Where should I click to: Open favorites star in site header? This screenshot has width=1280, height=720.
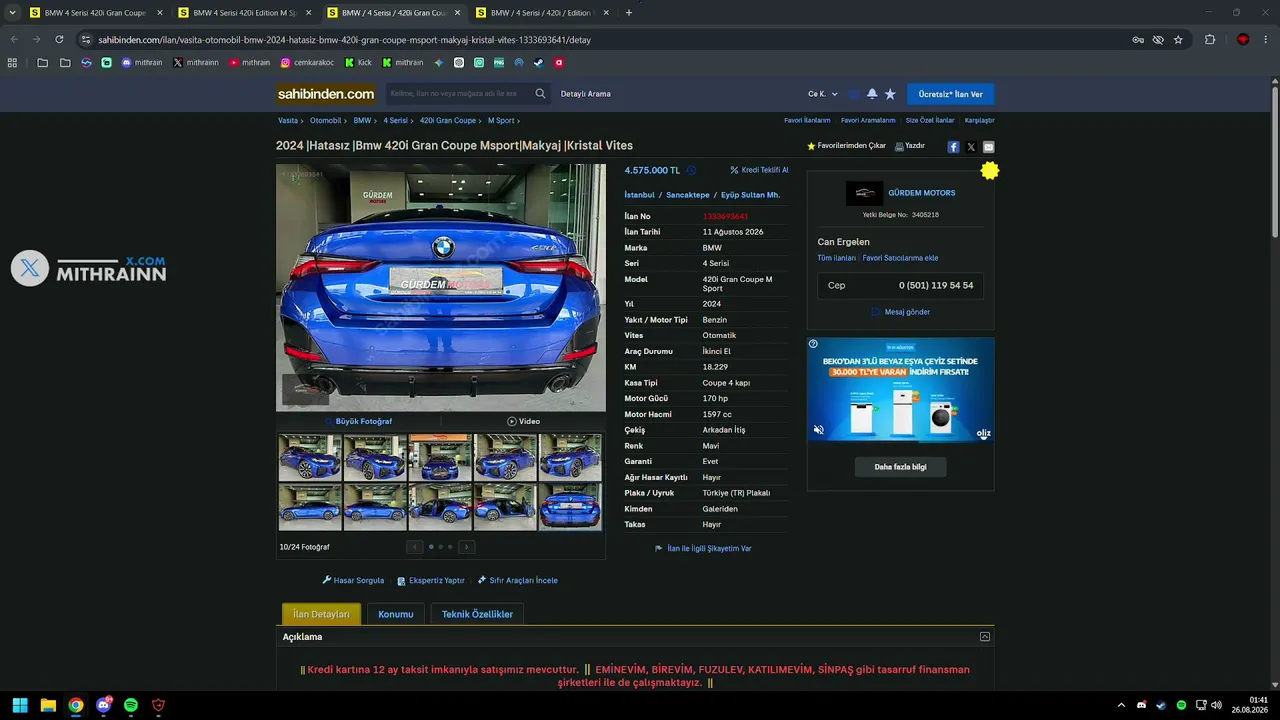(x=890, y=94)
